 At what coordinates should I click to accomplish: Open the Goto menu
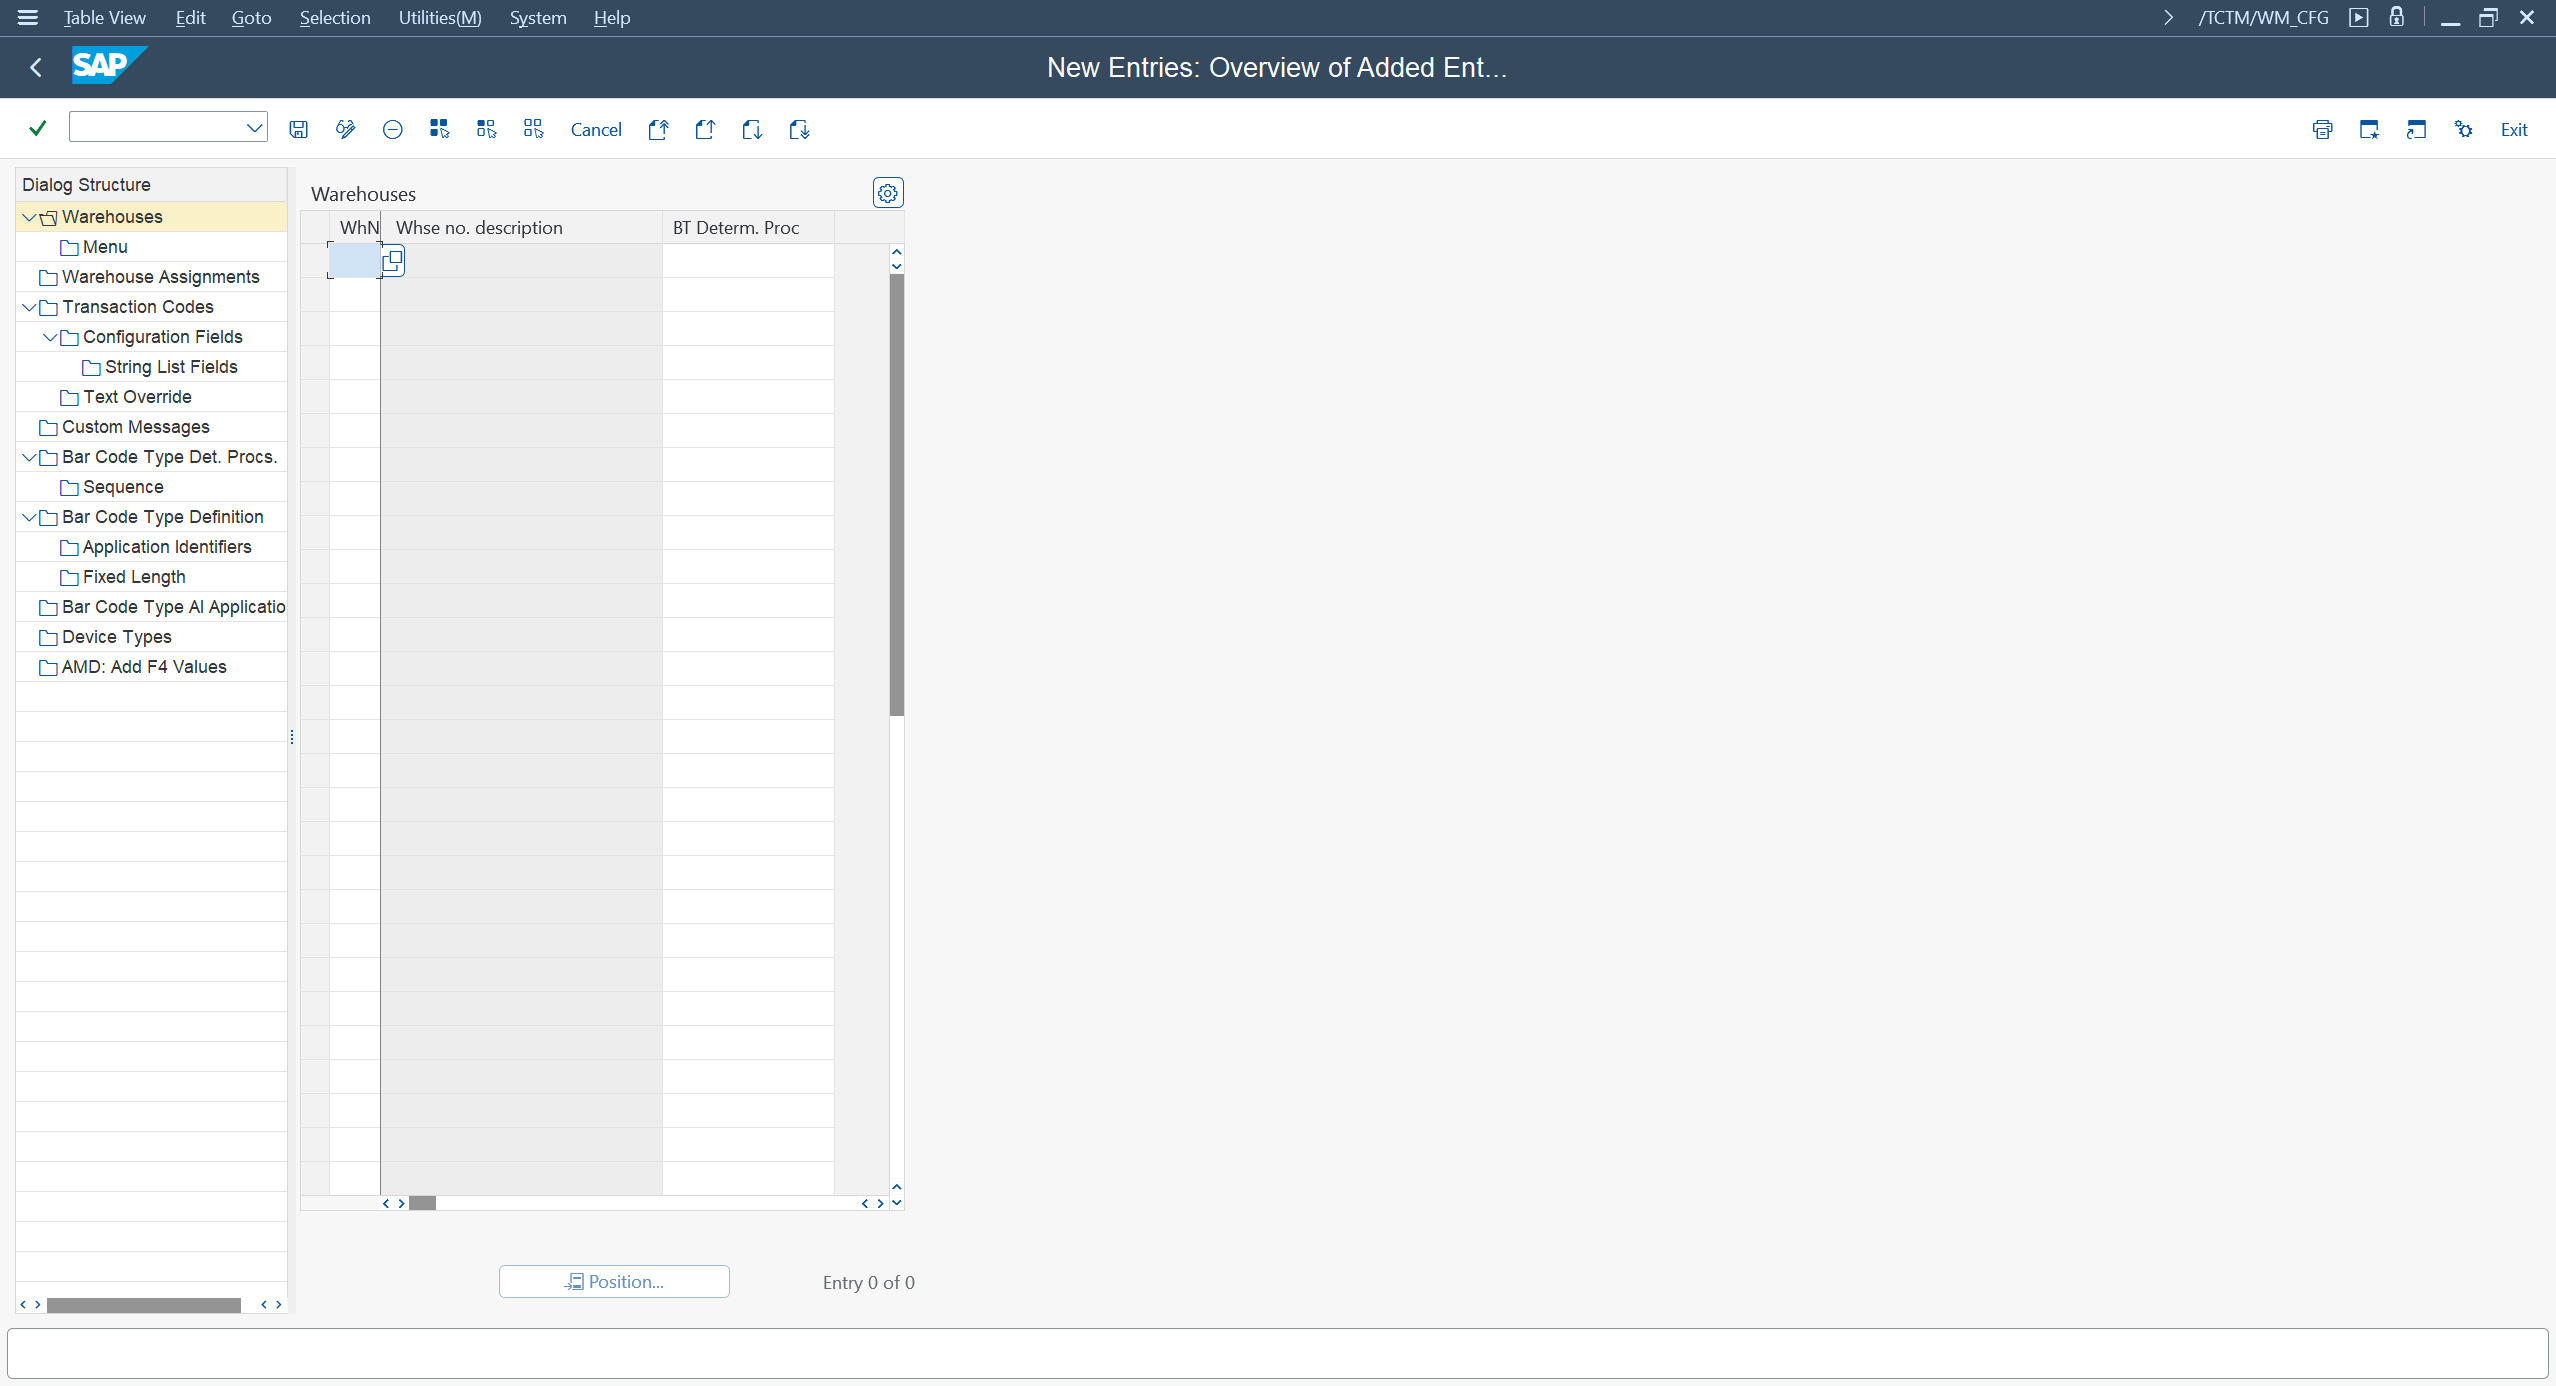(x=251, y=18)
